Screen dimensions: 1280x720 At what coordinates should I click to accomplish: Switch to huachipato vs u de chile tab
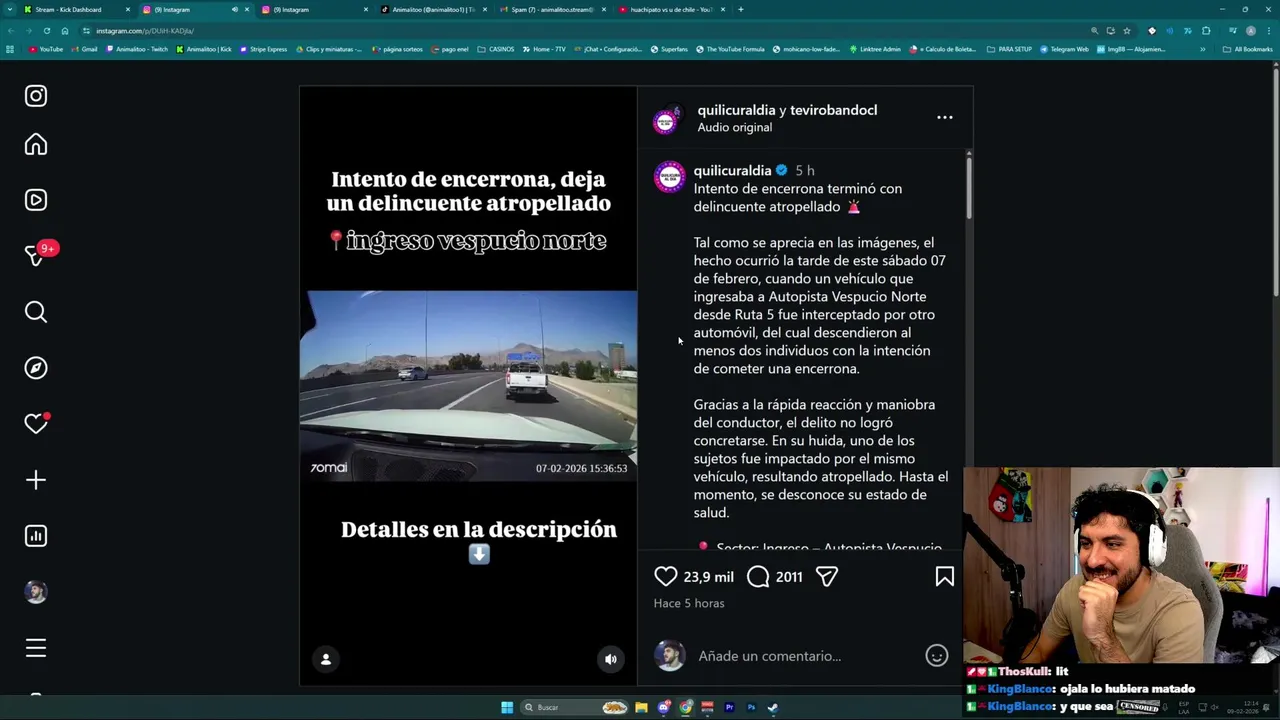pos(671,9)
